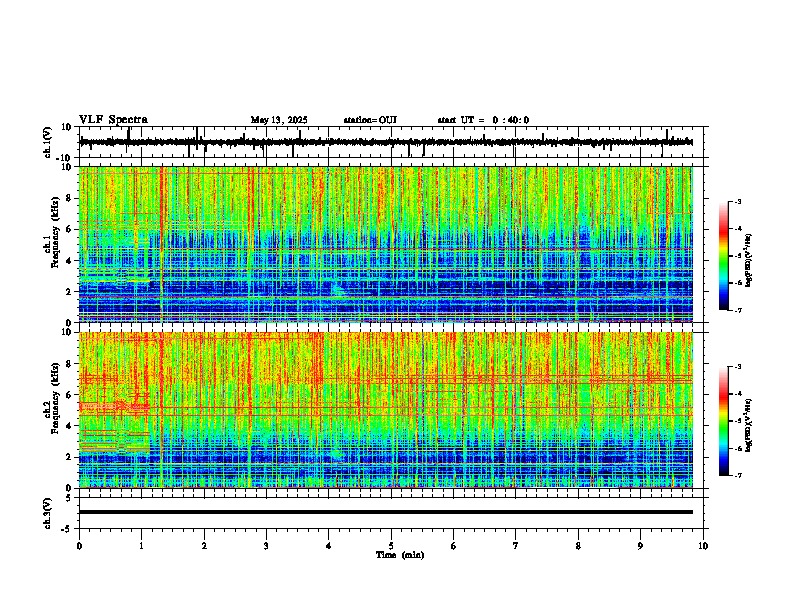Click the "Time (min)" axis label
792x612 pixels.
click(x=400, y=555)
